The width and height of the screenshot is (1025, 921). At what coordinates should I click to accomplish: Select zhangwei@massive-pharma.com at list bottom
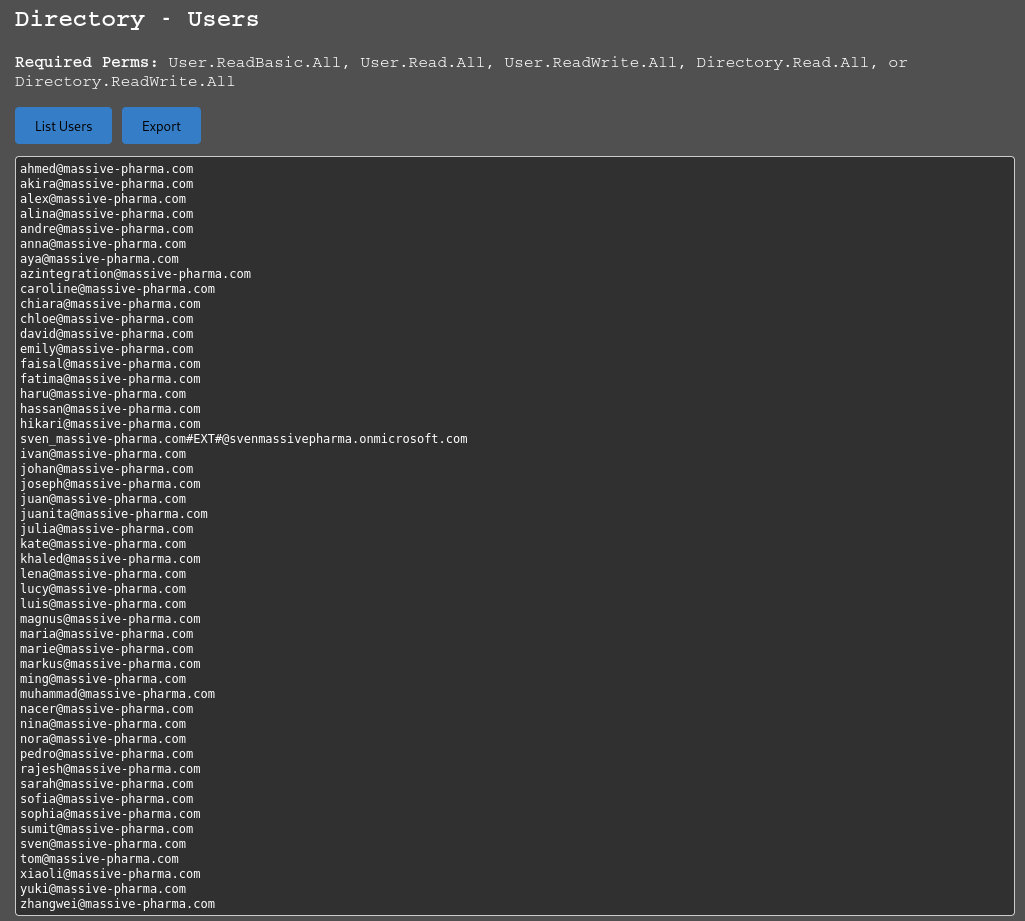pyautogui.click(x=117, y=904)
